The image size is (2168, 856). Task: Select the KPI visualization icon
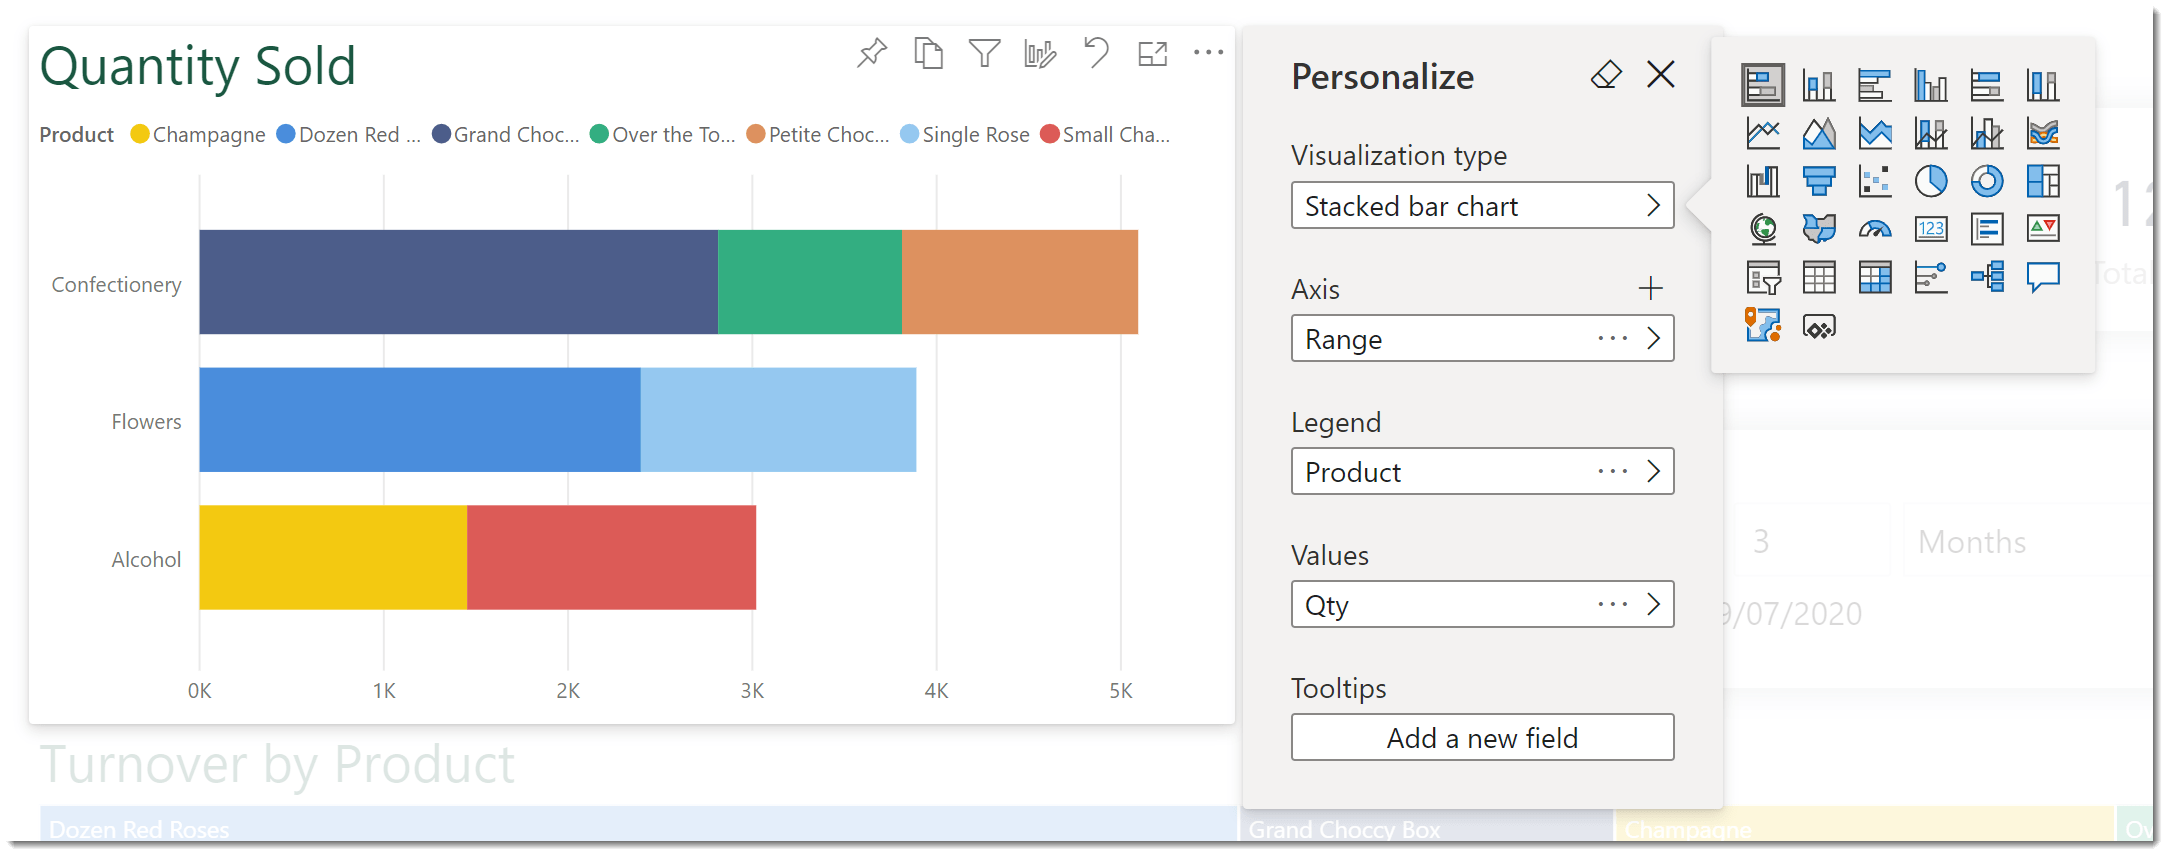pos(2043,229)
